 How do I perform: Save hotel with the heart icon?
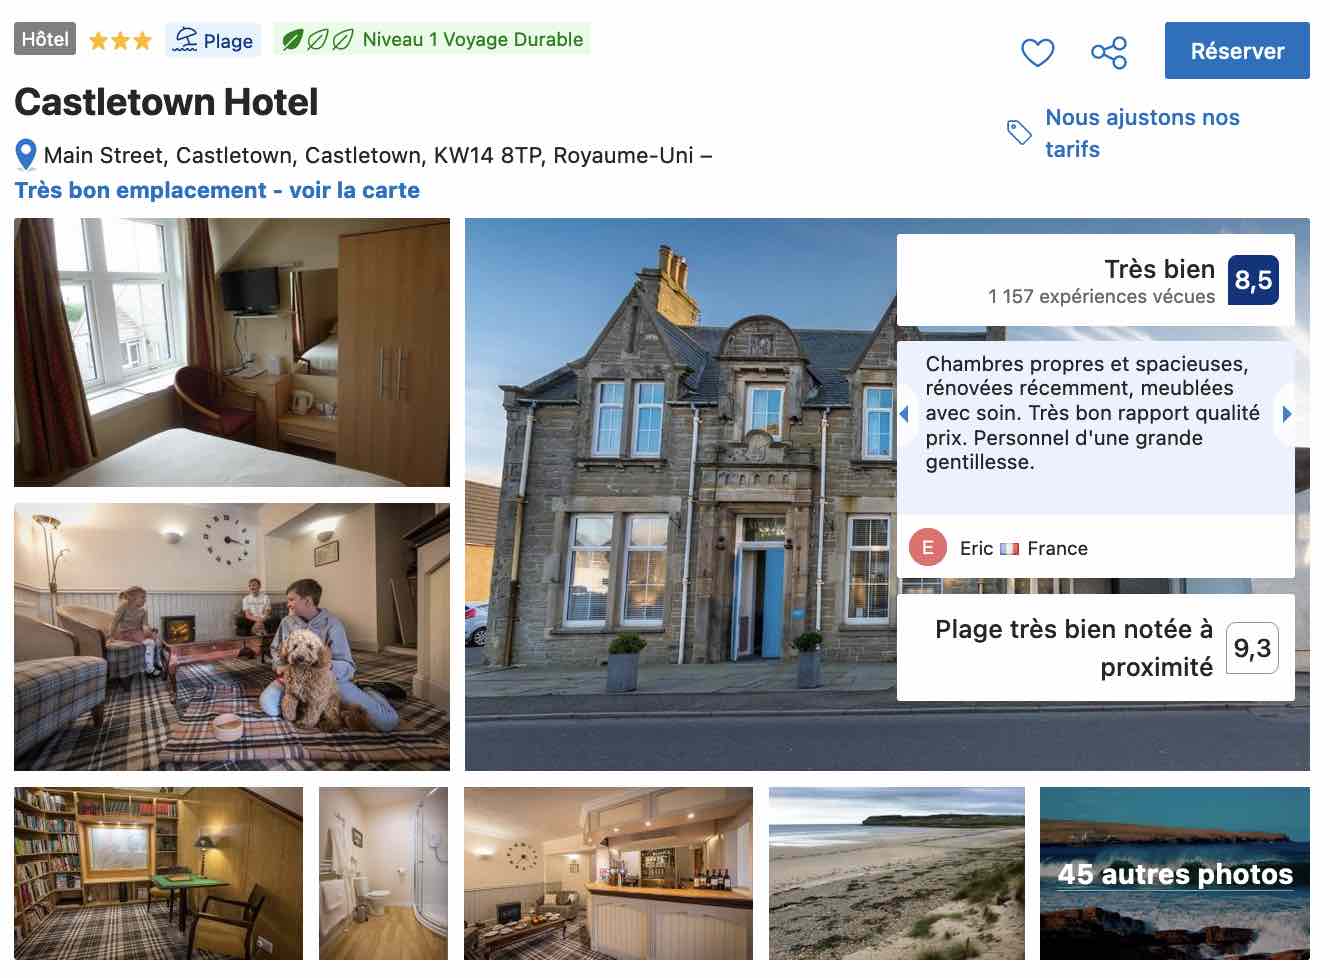pyautogui.click(x=1037, y=52)
